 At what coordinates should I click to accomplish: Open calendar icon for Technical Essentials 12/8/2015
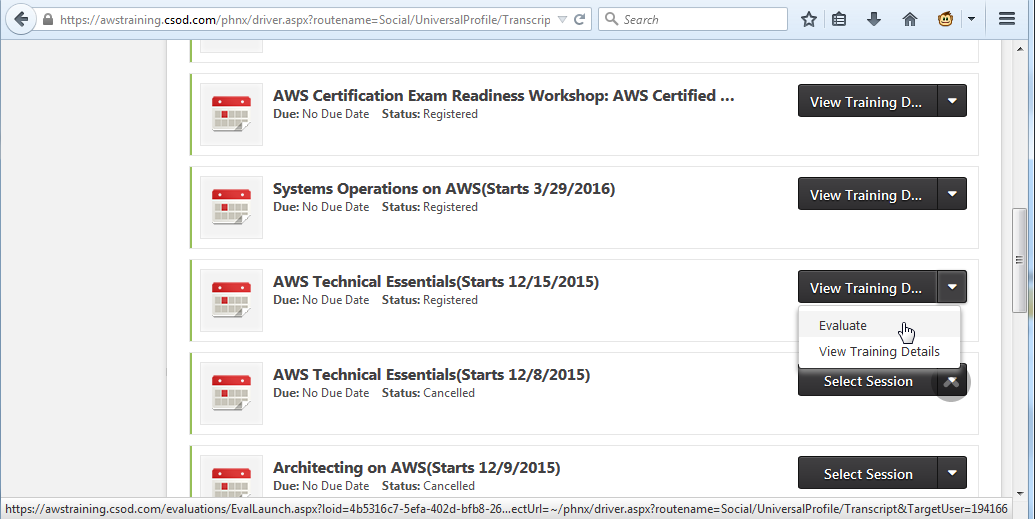(231, 394)
